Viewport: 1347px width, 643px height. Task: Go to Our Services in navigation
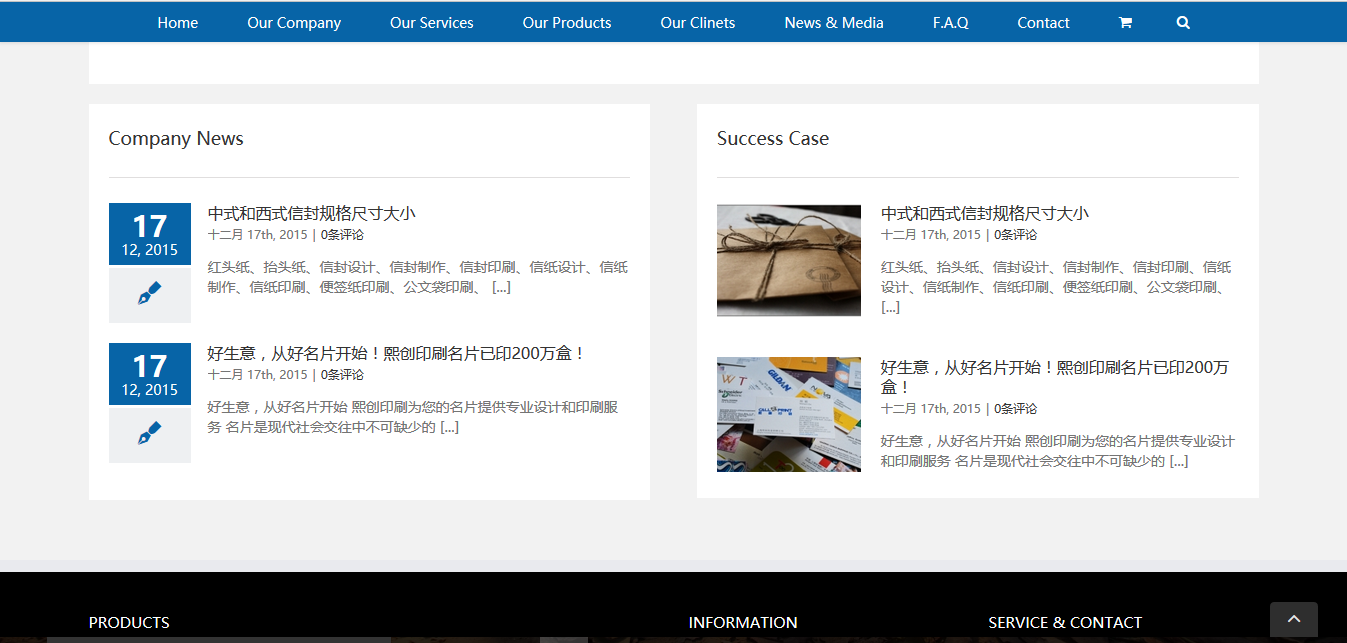(x=431, y=23)
